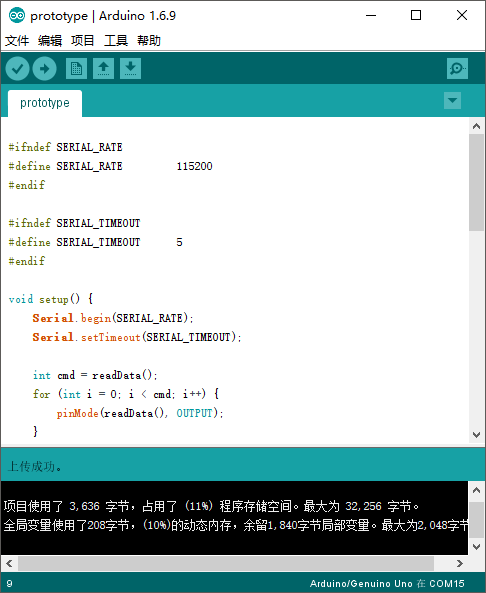This screenshot has width=486, height=593.
Task: Save the sketch with the down-arrow icon
Action: point(130,68)
